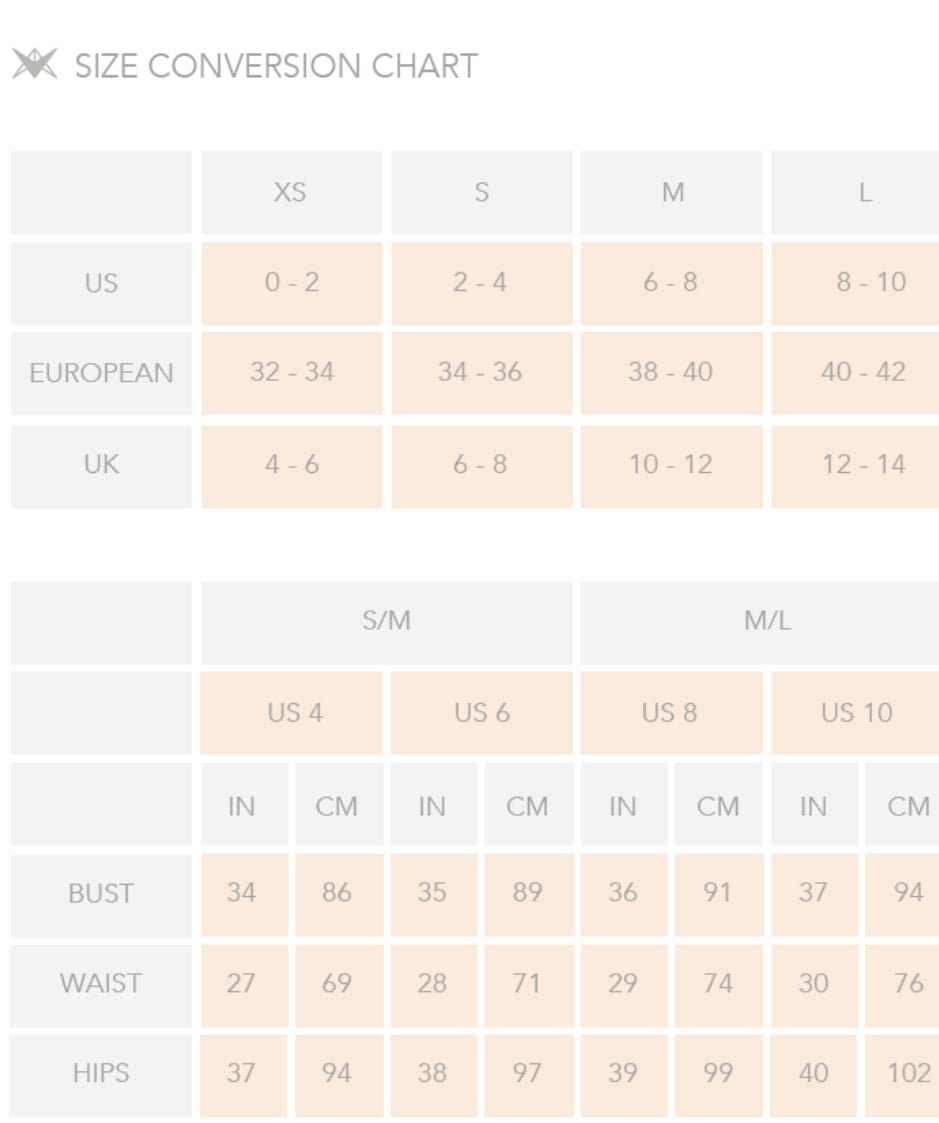The height and width of the screenshot is (1123, 939).
Task: Click the hips 102 cm cell
Action: tap(902, 1075)
